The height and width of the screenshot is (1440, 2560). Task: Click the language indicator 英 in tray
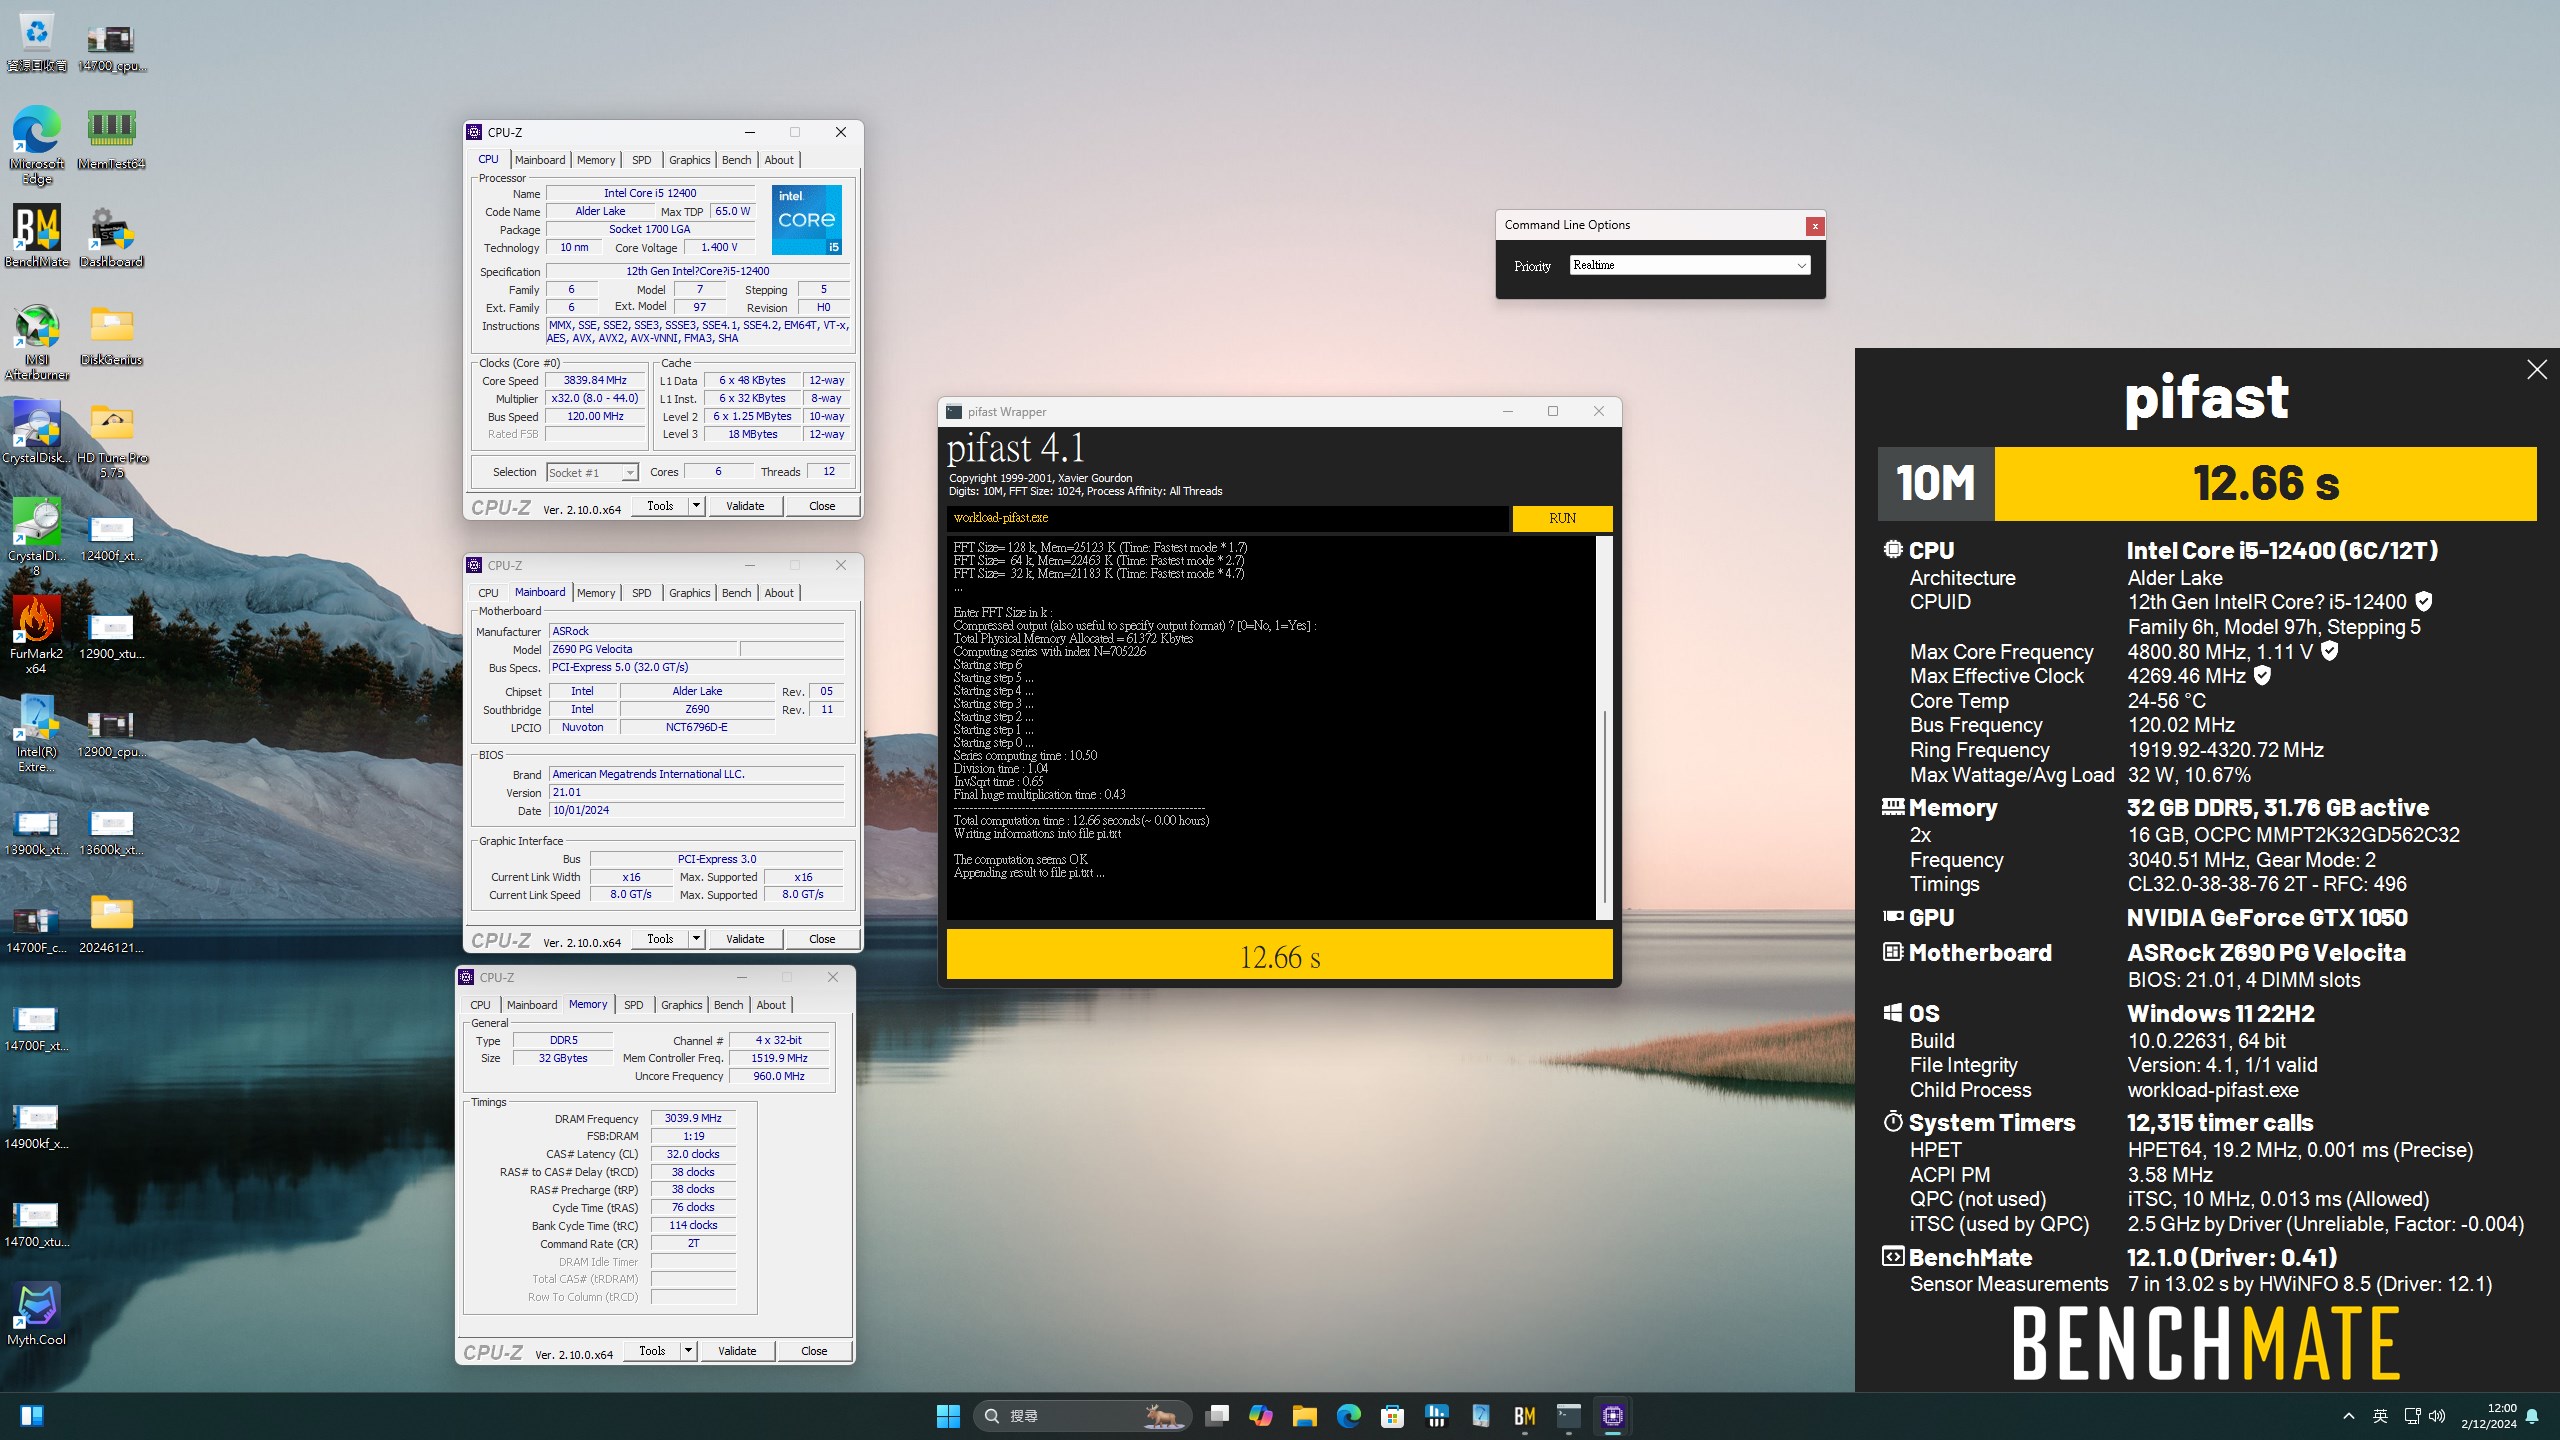coord(2380,1416)
